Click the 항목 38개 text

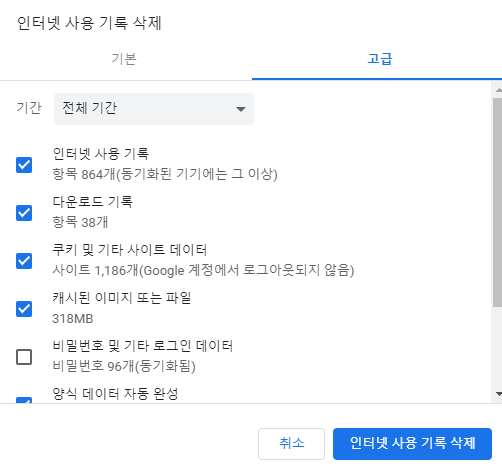click(80, 222)
